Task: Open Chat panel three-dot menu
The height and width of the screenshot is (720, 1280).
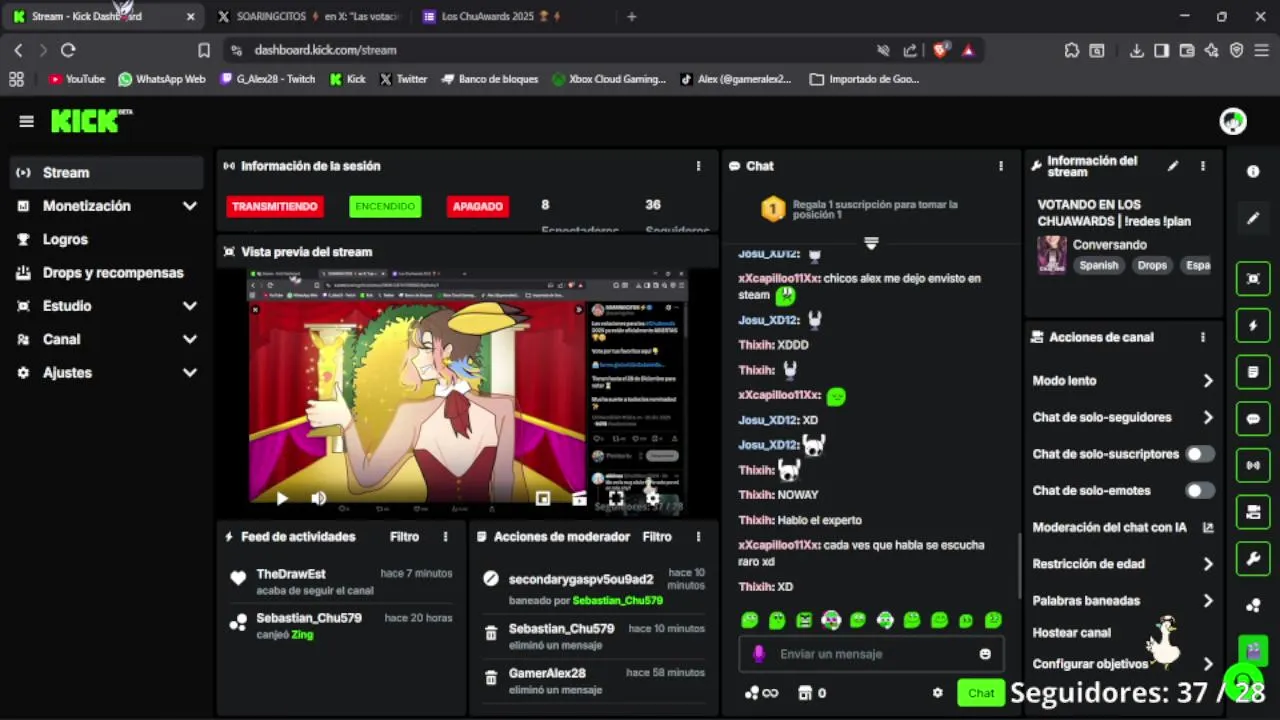Action: coord(1001,166)
